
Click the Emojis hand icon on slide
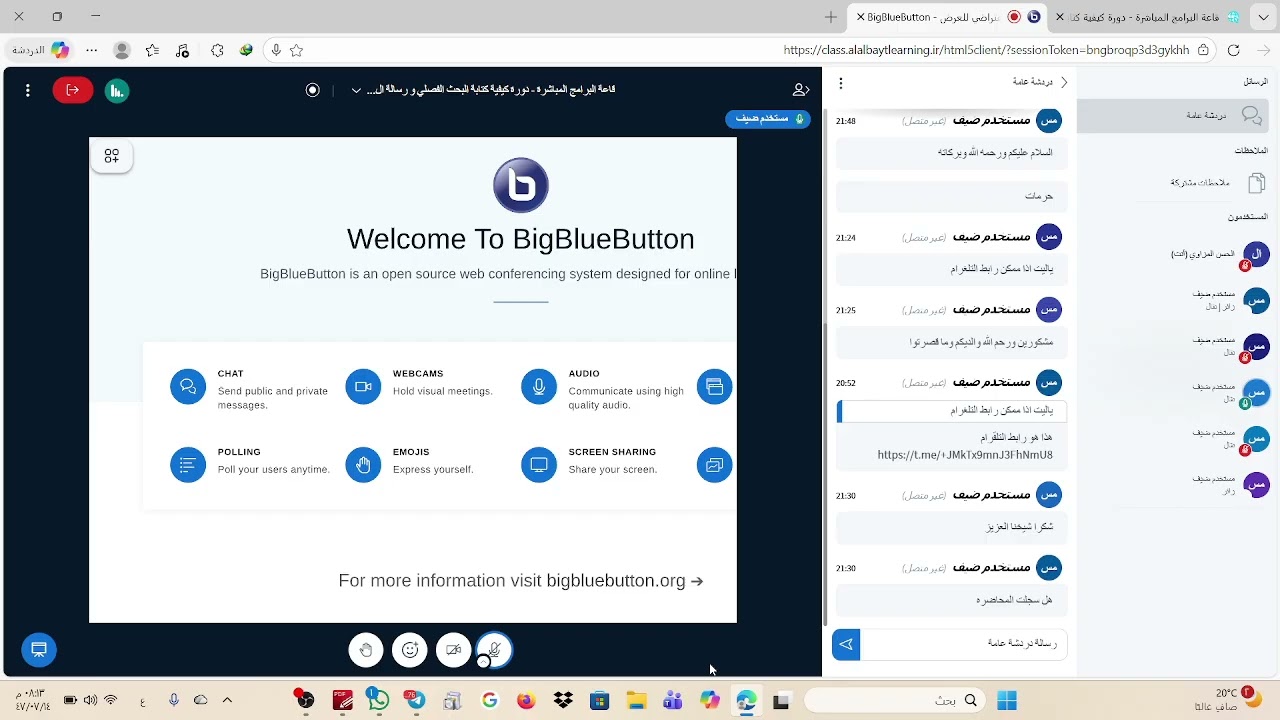point(363,465)
